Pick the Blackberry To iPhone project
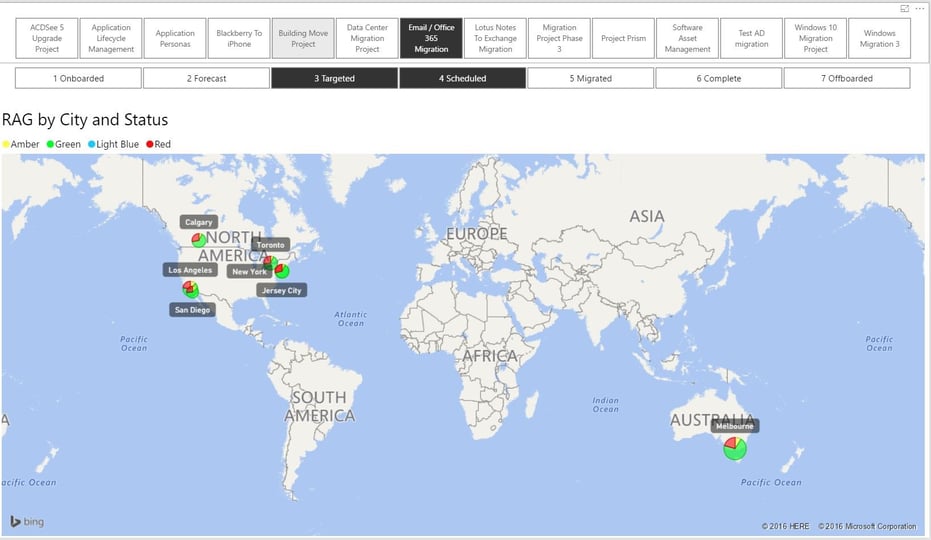This screenshot has width=931, height=540. click(x=239, y=38)
